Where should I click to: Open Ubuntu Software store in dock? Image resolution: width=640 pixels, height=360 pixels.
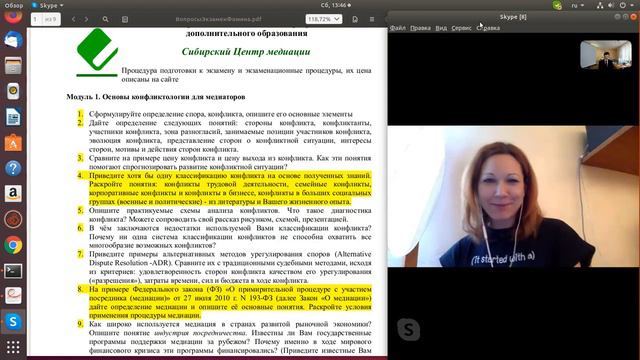pos(13,143)
